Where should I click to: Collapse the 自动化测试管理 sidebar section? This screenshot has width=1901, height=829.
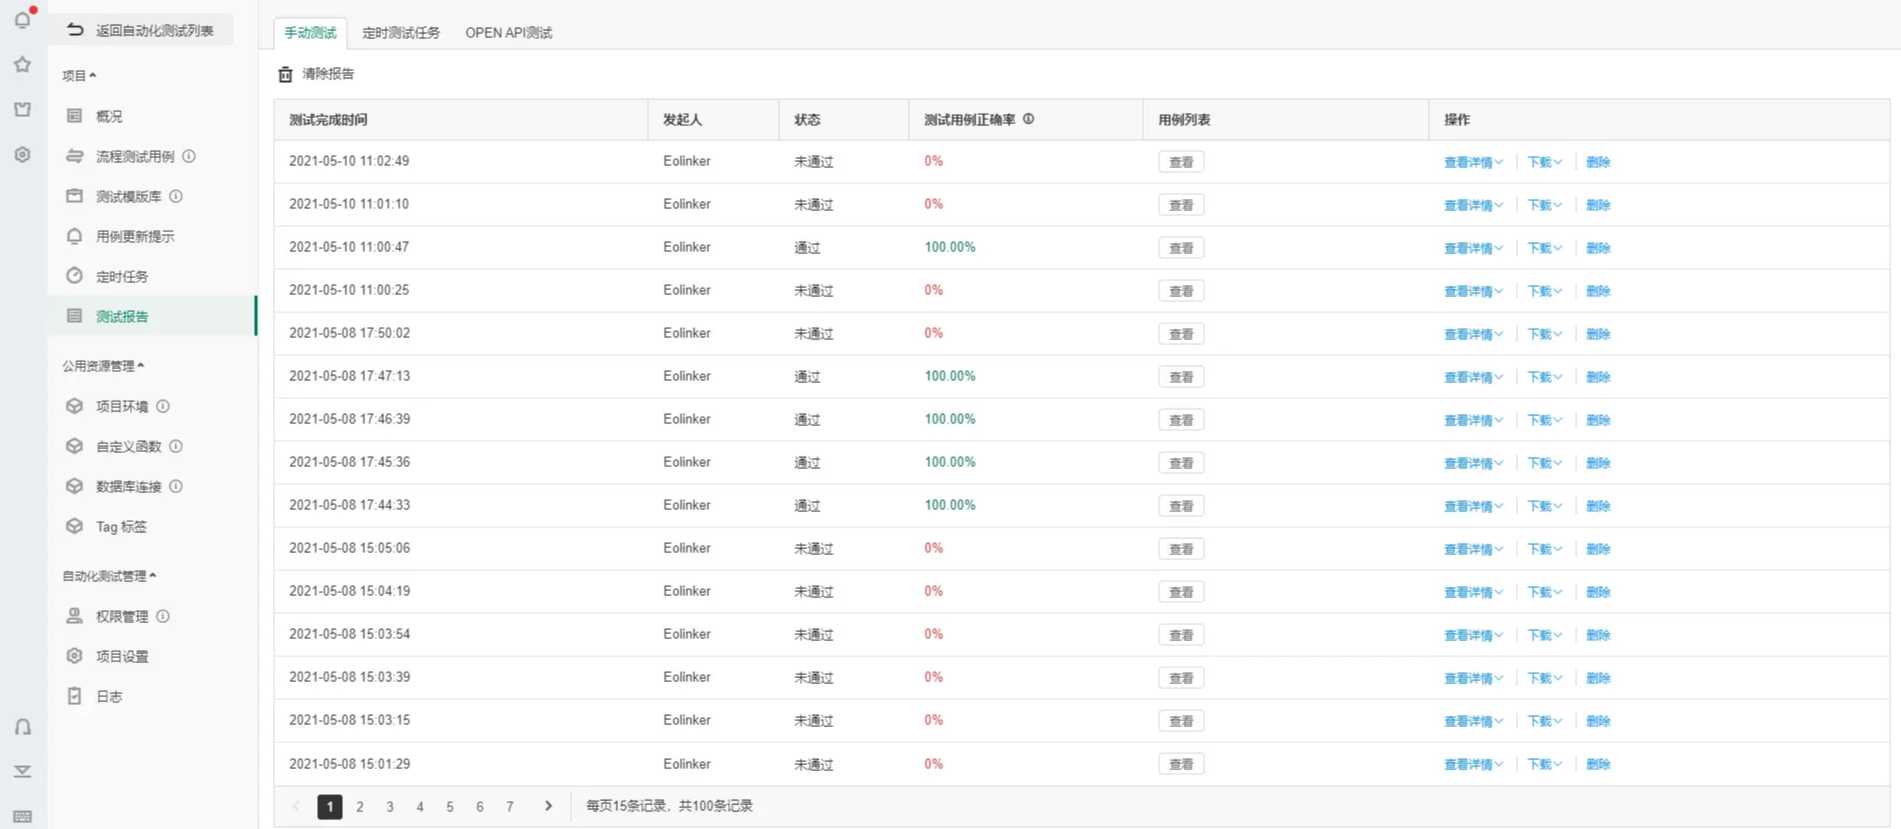109,576
